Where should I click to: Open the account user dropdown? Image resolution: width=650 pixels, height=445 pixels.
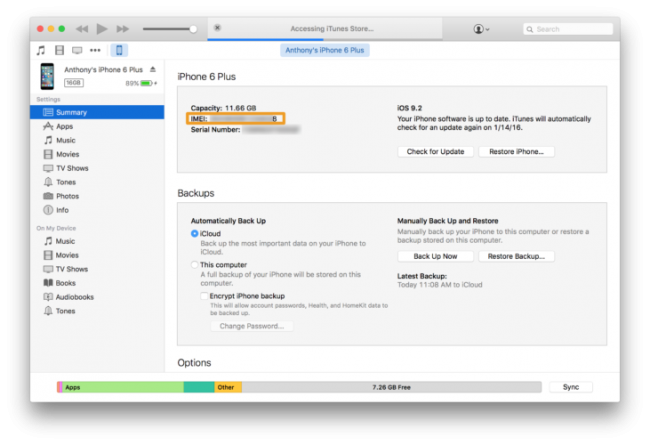click(x=480, y=29)
